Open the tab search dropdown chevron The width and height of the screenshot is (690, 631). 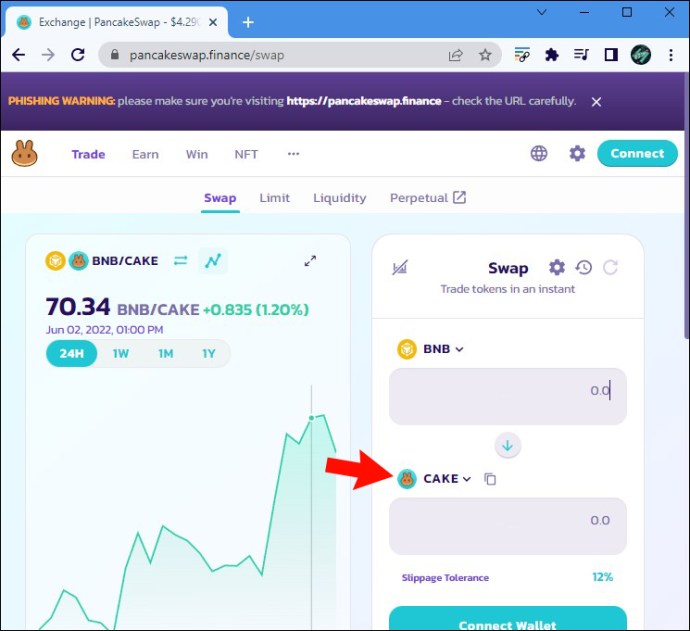click(542, 12)
